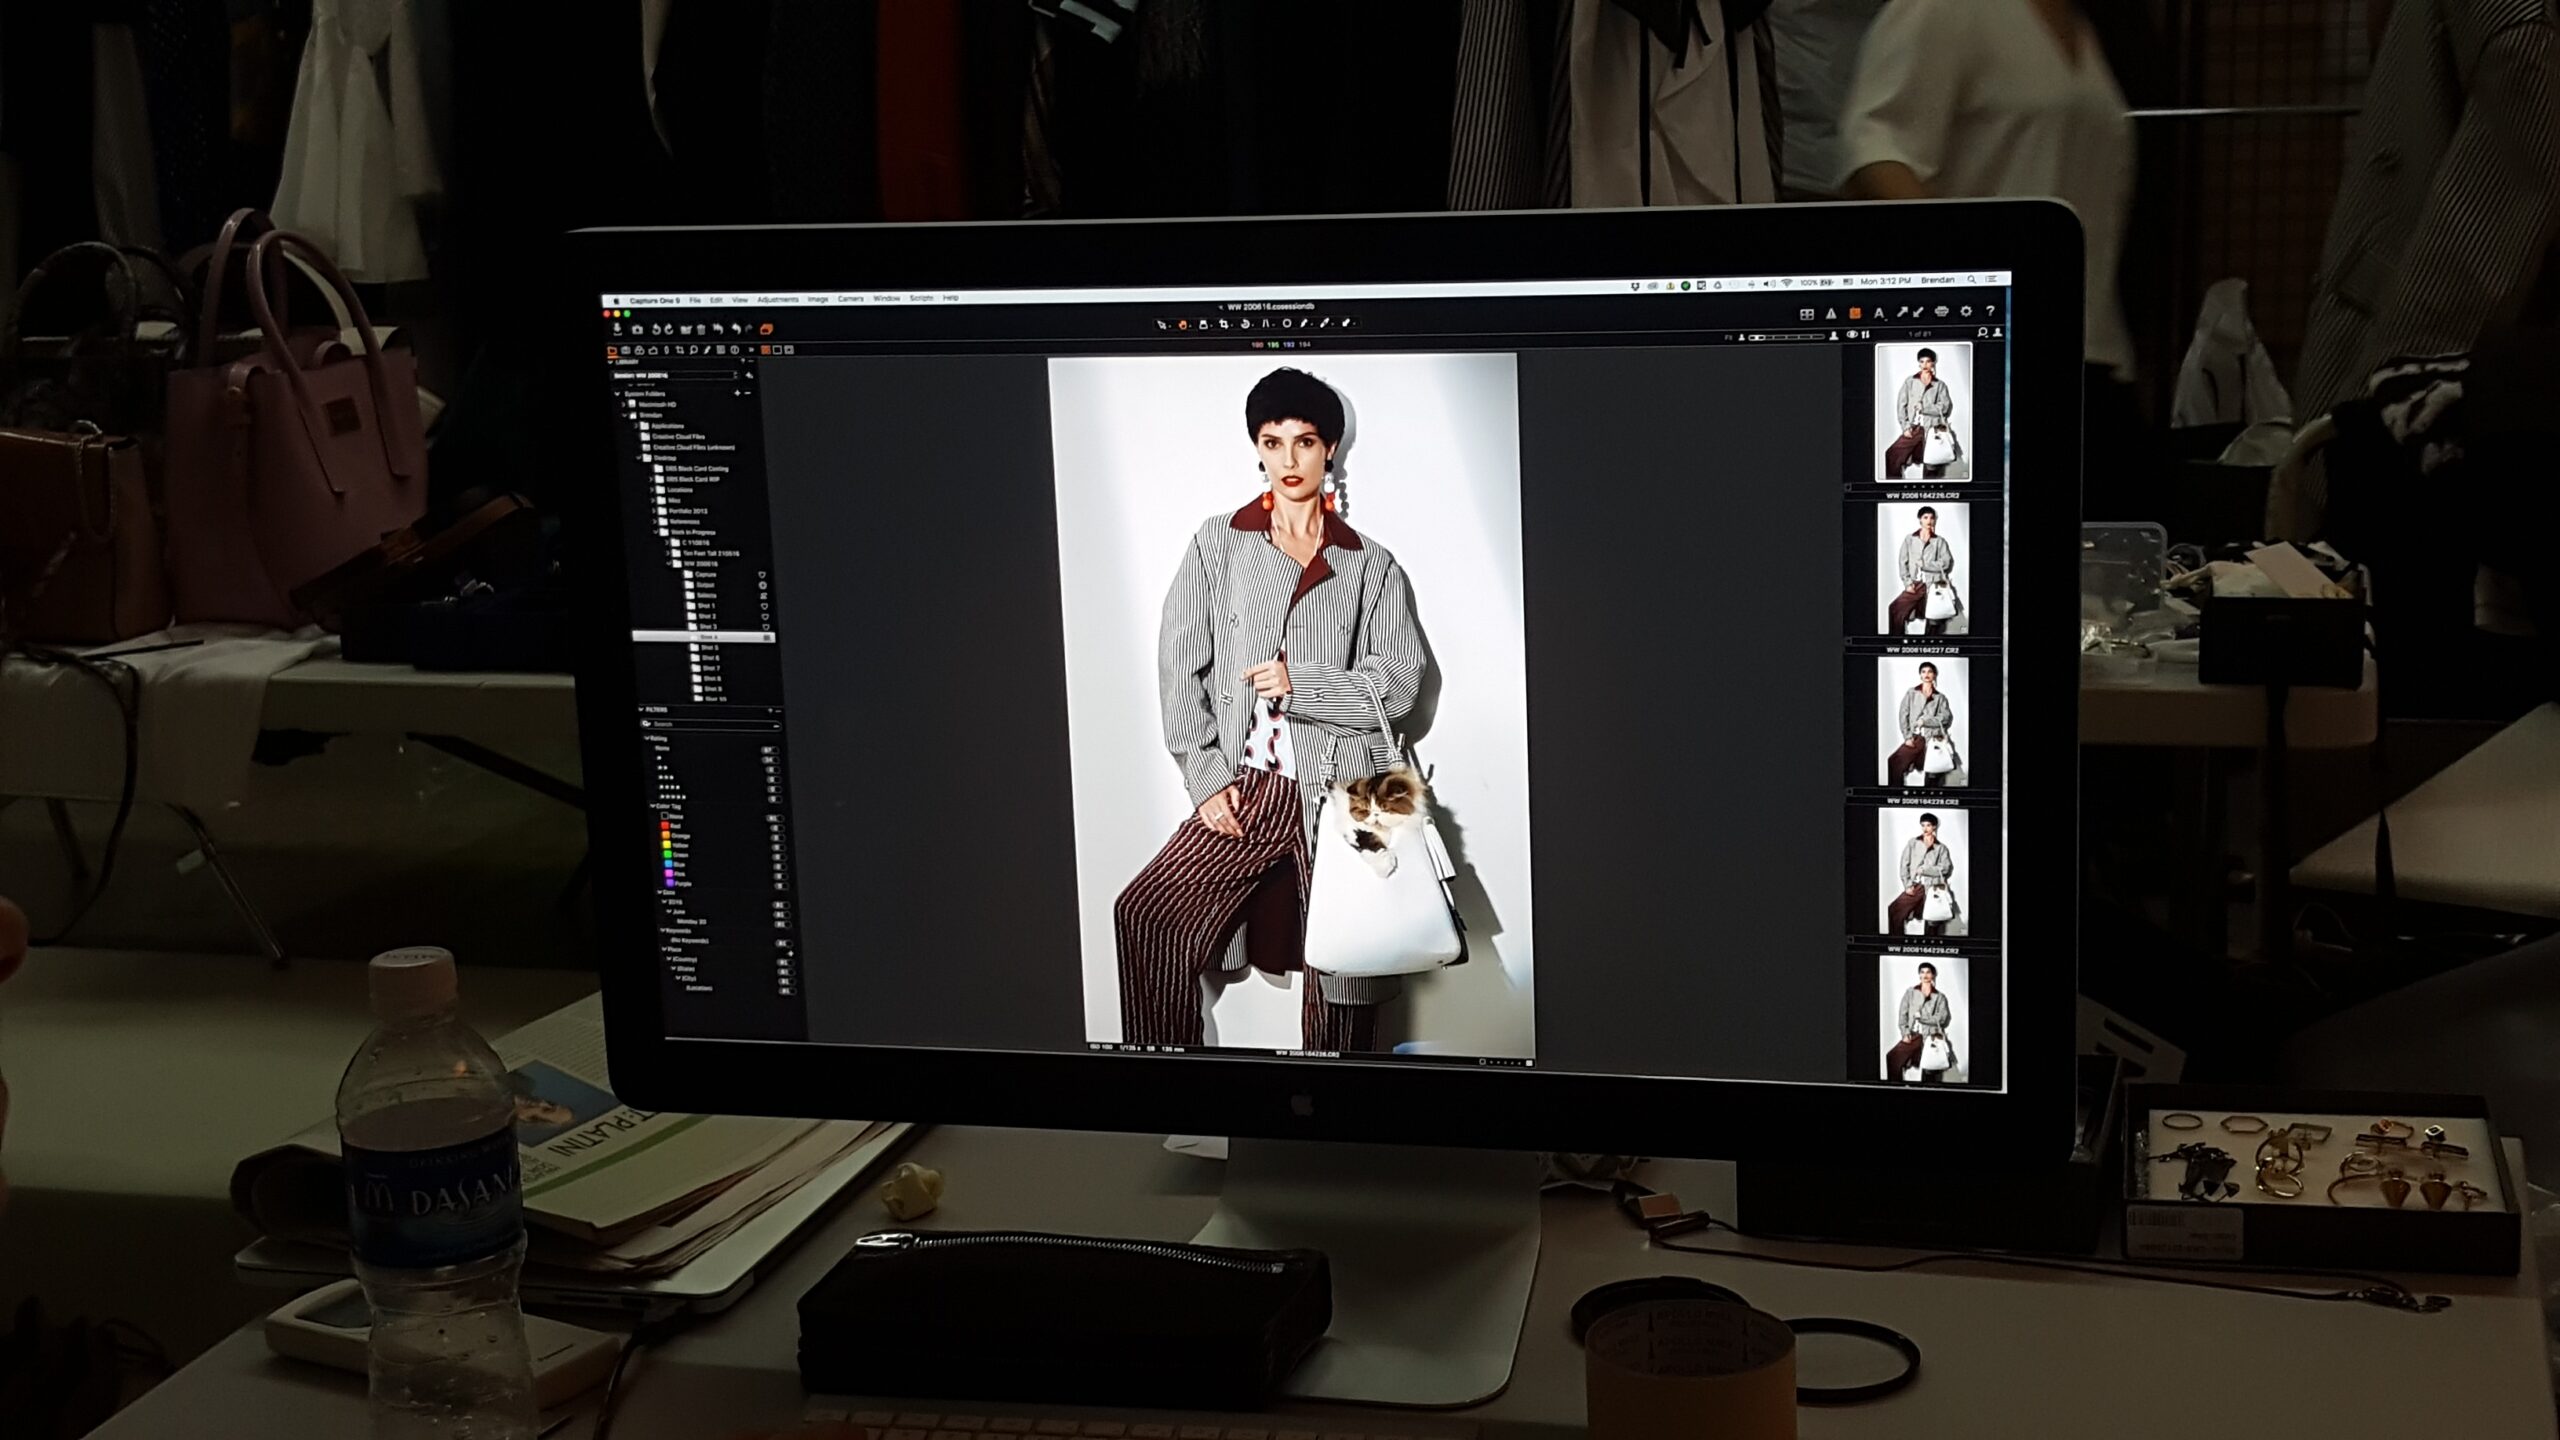Open the Capture tool tab icon
The height and width of the screenshot is (1440, 2560).
pos(626,350)
